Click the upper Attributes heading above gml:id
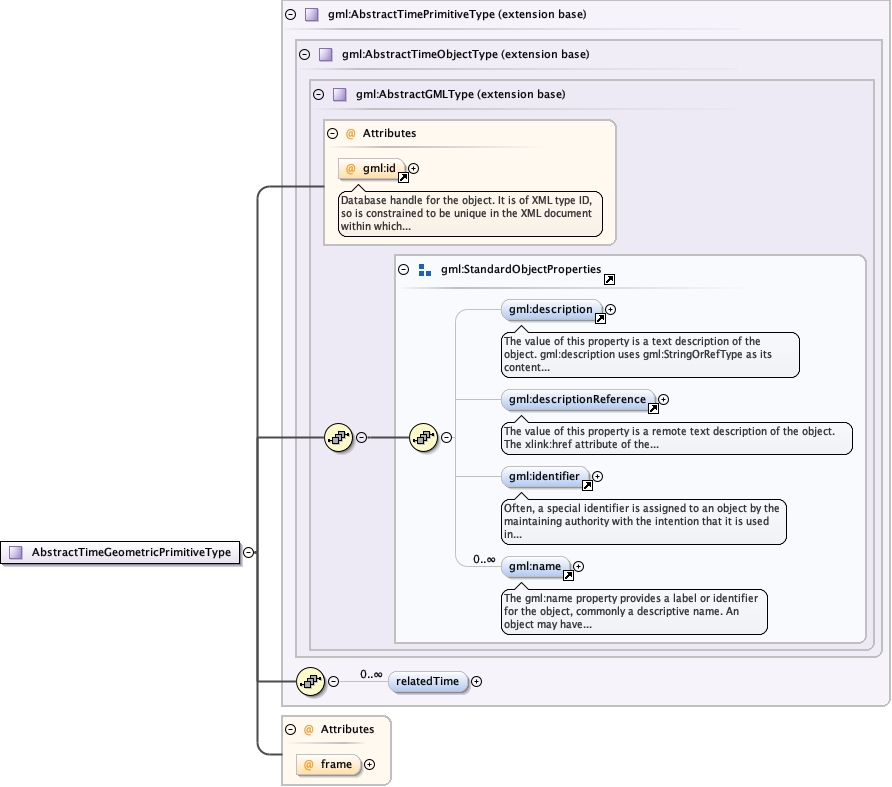Image resolution: width=892 pixels, height=787 pixels. (x=390, y=134)
